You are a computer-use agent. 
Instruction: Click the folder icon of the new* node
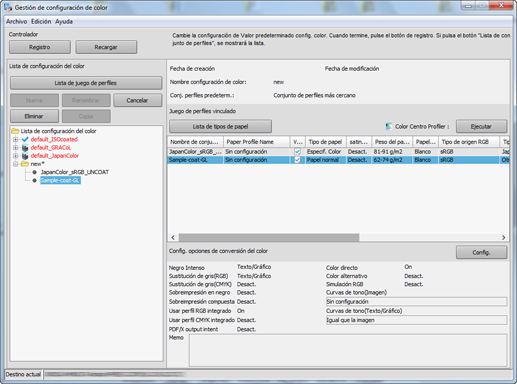coord(25,164)
